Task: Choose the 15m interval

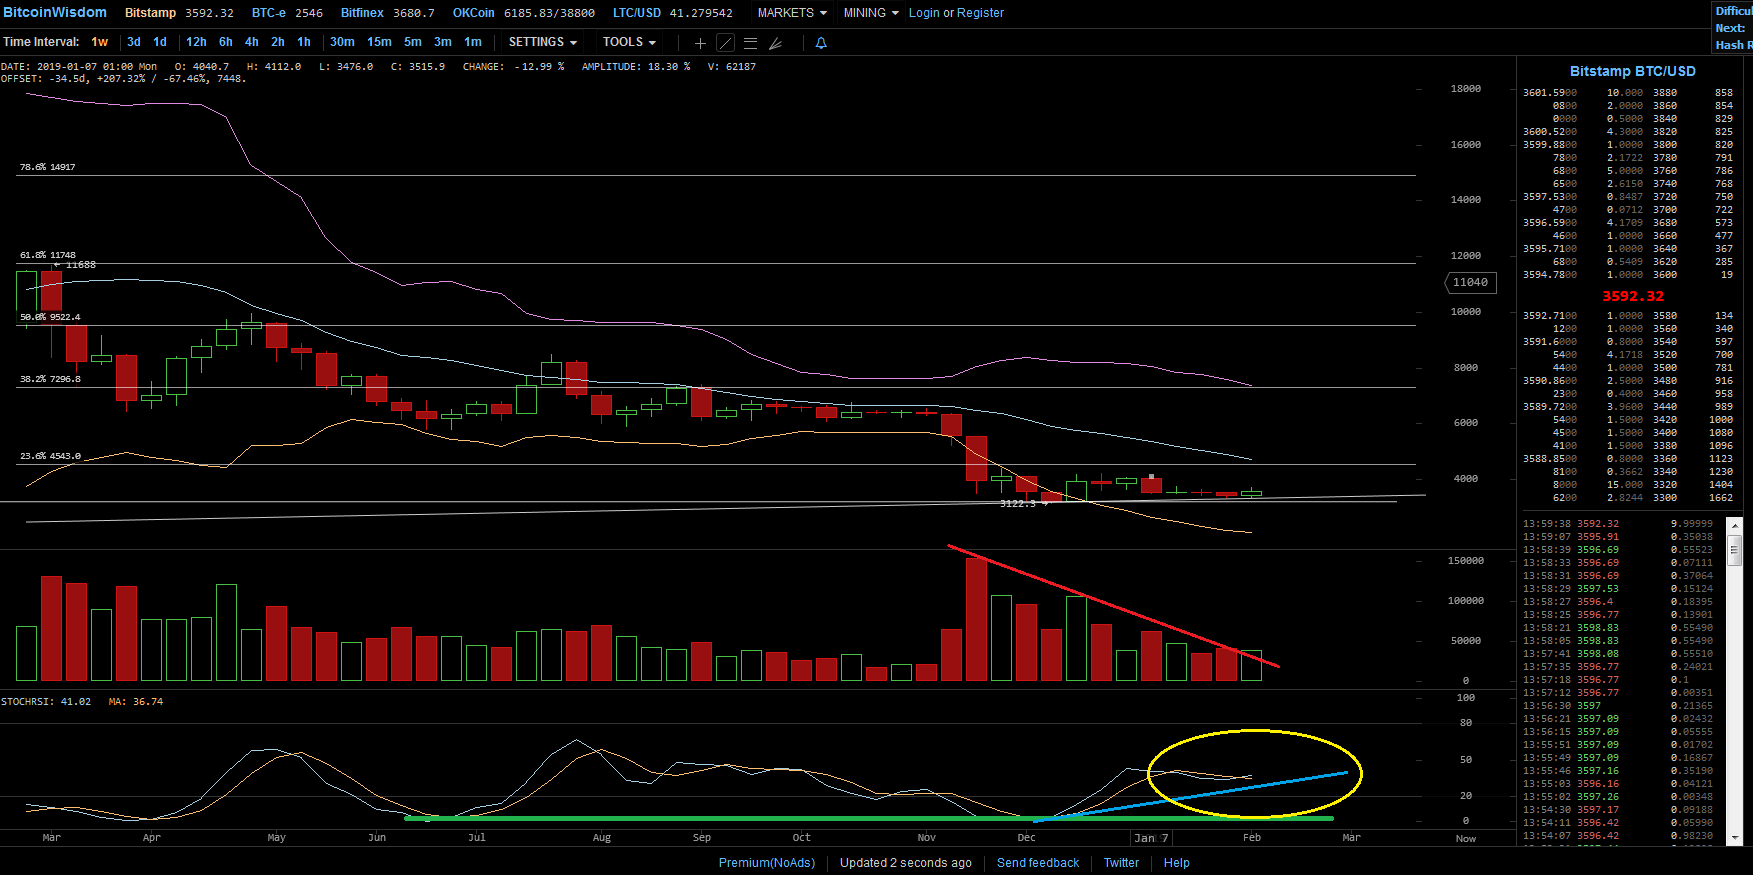Action: click(379, 42)
